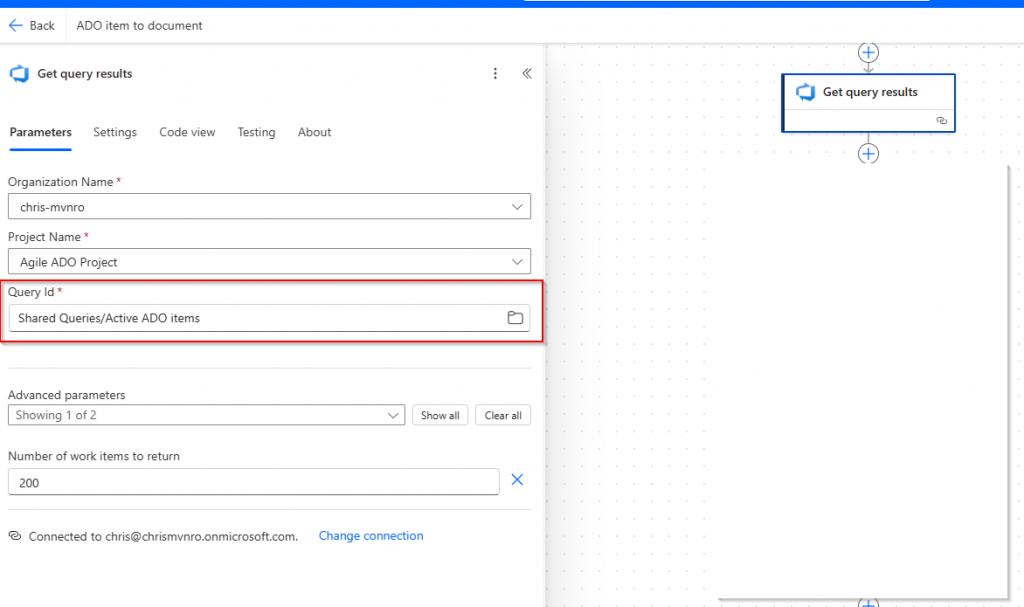Click the Number of work items field
This screenshot has width=1024, height=607.
pos(253,482)
